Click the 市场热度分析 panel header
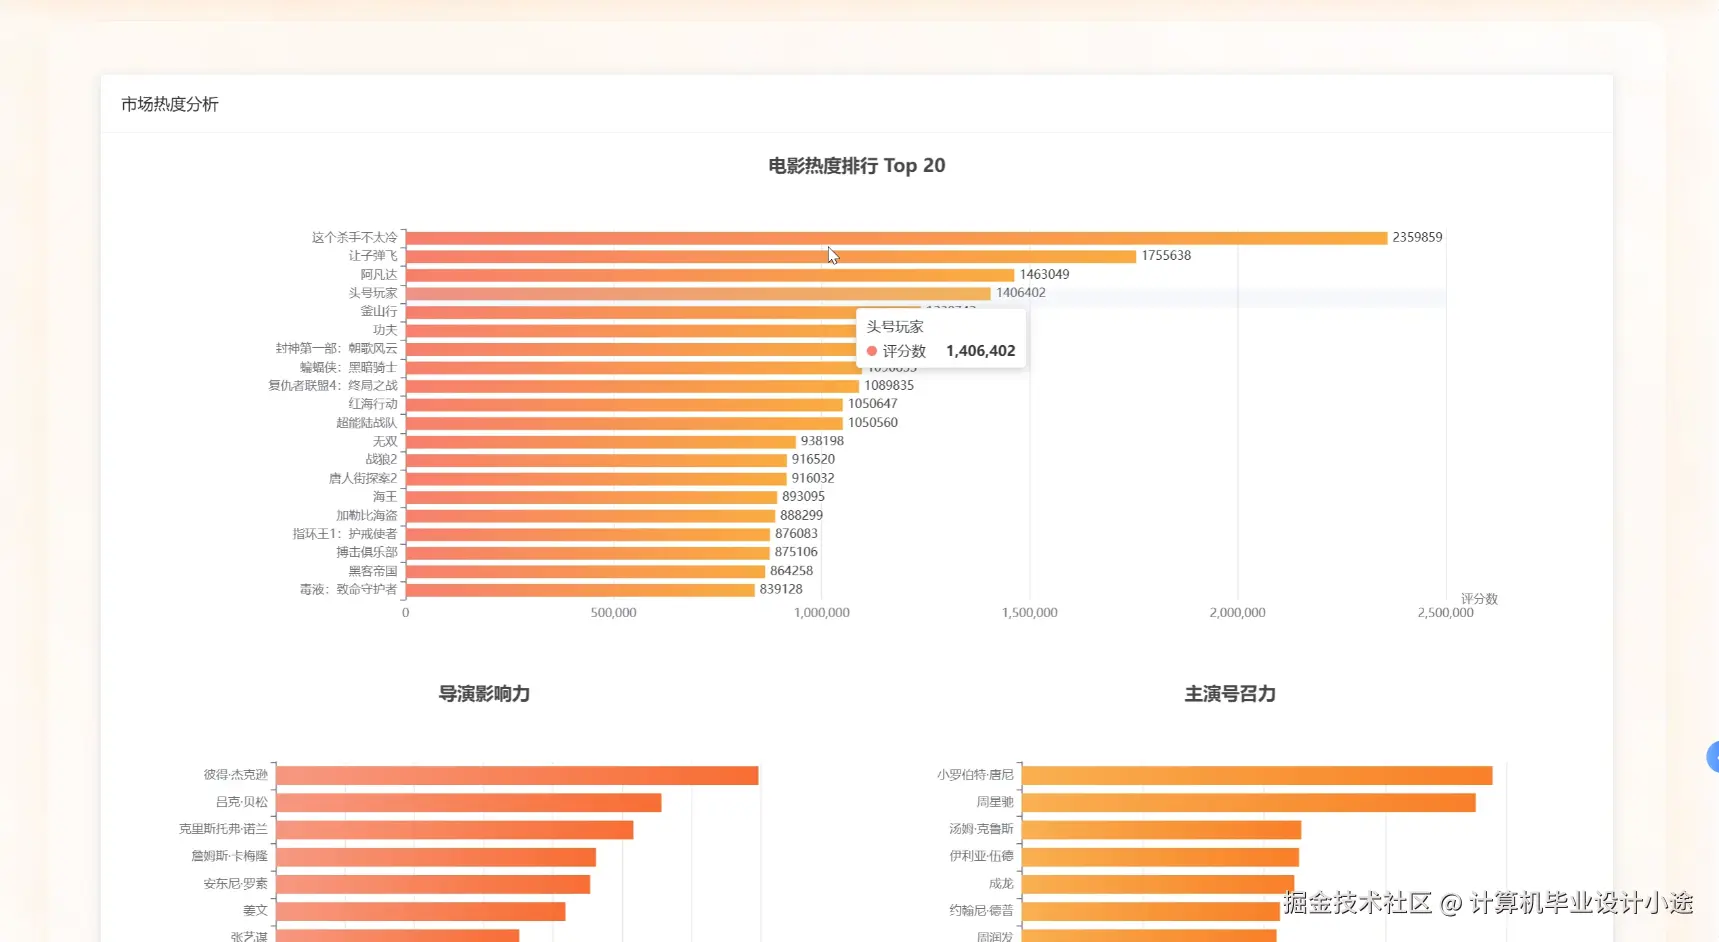Screen dimensions: 1719x942 point(169,104)
